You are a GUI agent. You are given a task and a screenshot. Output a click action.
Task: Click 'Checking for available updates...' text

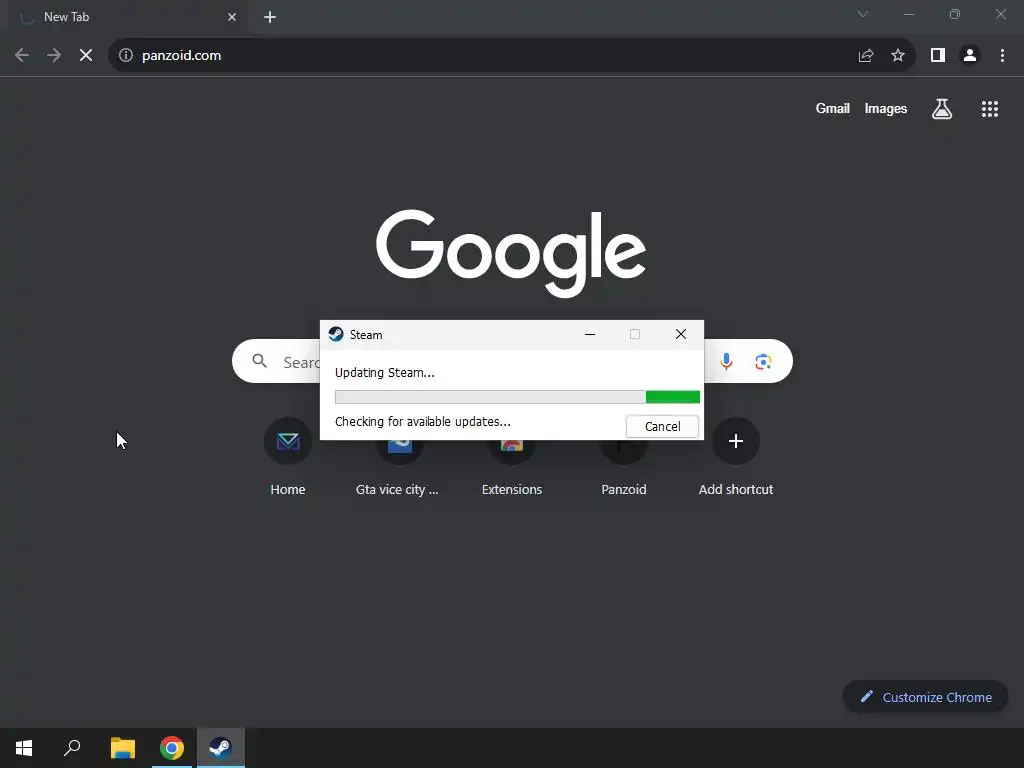[423, 422]
